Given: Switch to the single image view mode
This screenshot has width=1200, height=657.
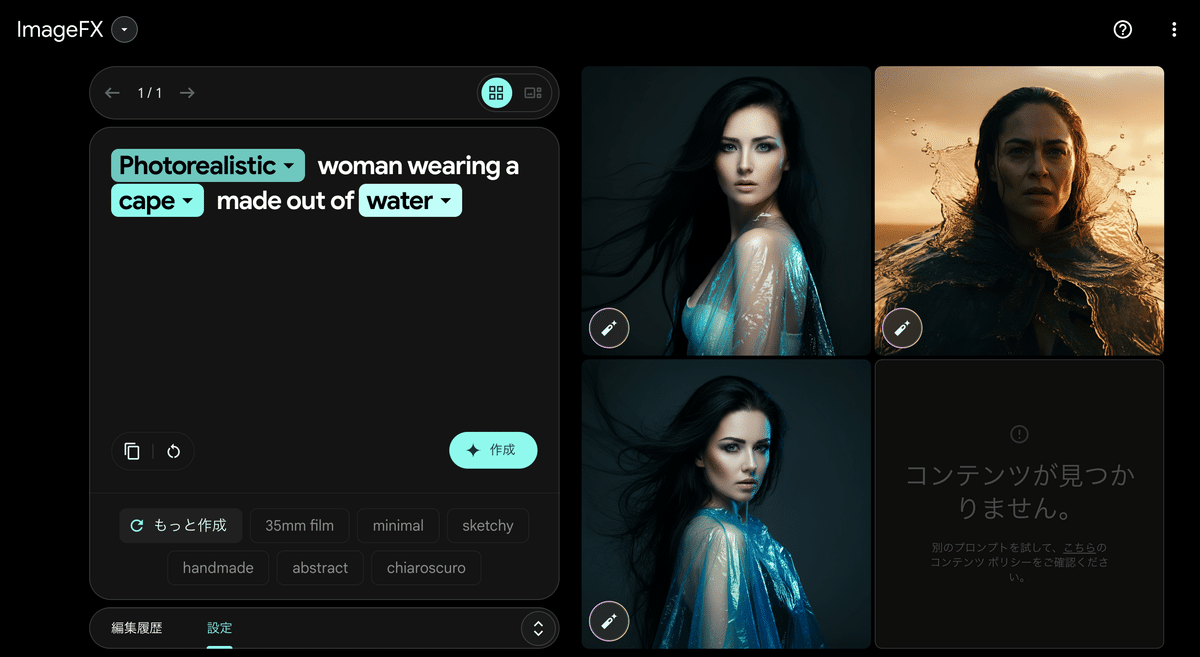Looking at the screenshot, I should (x=531, y=92).
